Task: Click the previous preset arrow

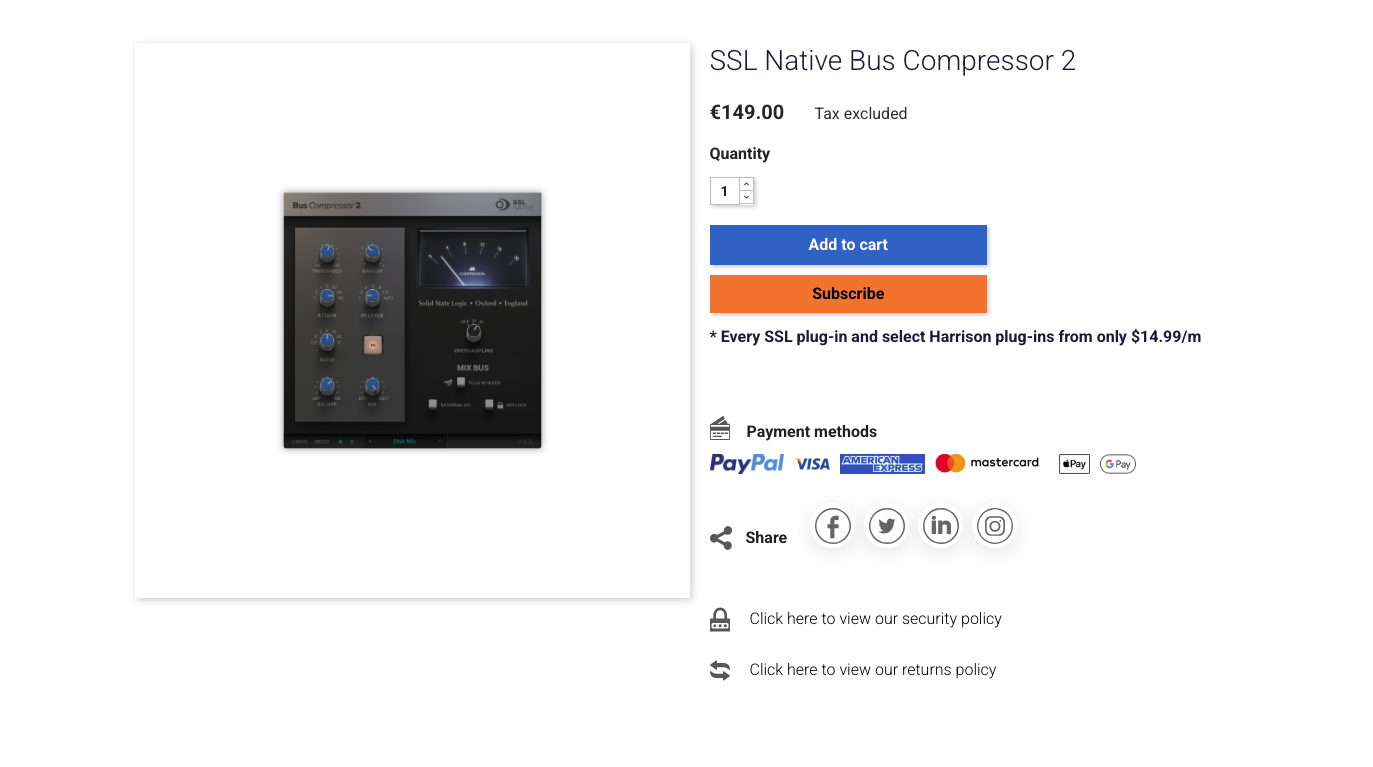Action: click(369, 441)
